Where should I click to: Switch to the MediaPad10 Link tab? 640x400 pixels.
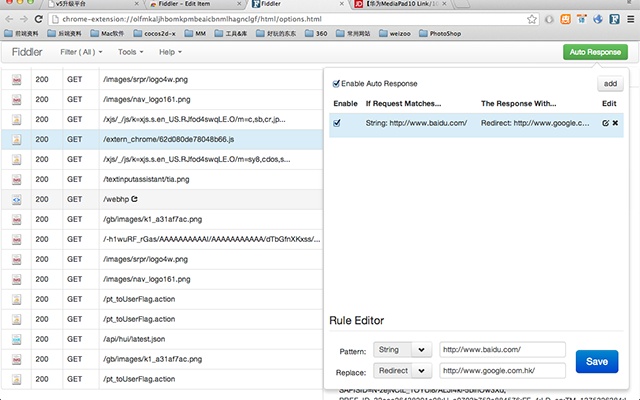tap(401, 4)
